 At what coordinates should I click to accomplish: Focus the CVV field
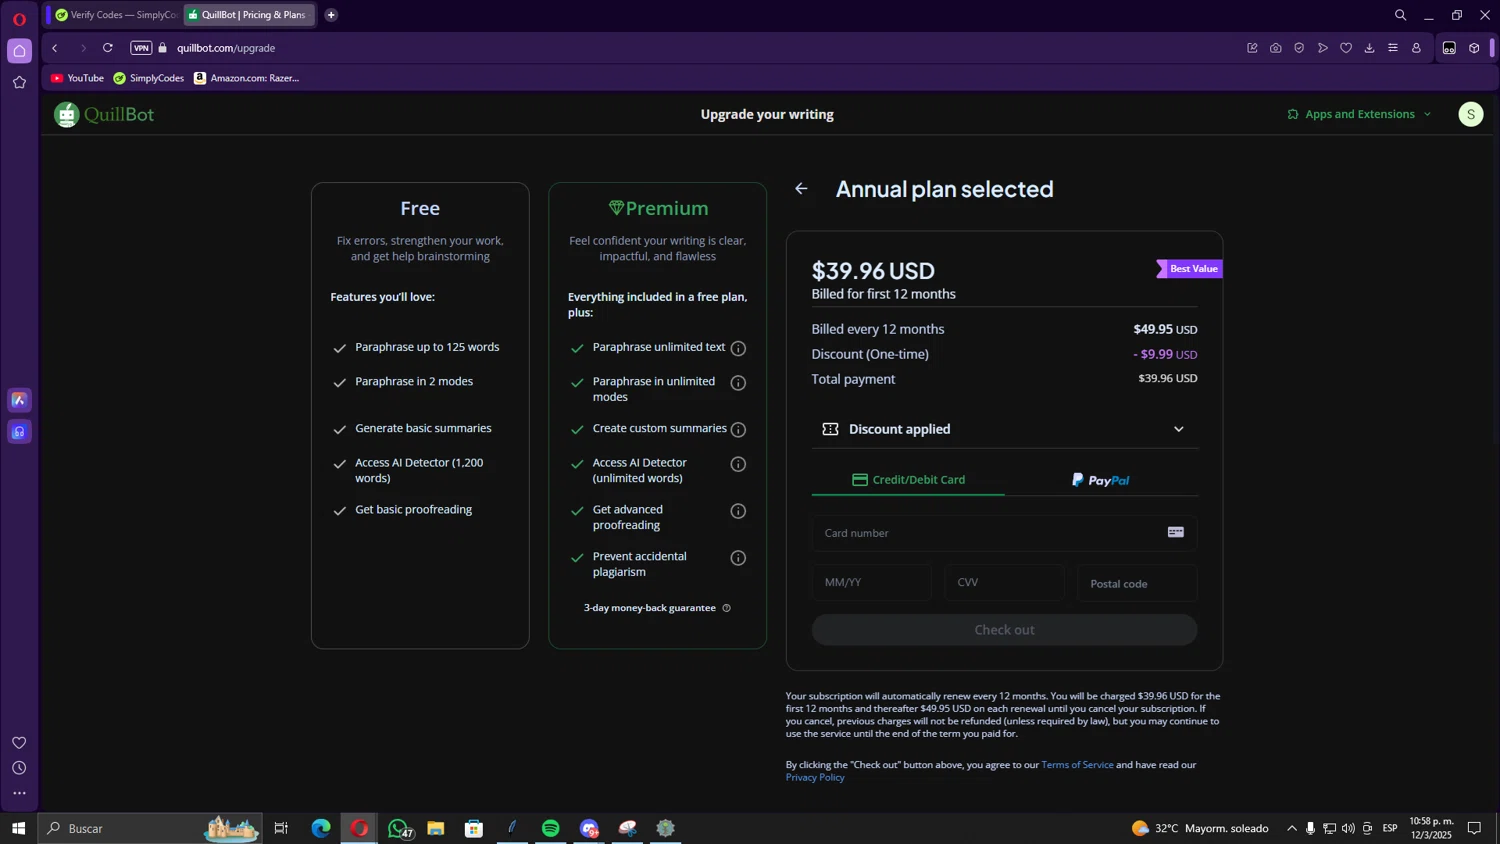[x=1004, y=583]
